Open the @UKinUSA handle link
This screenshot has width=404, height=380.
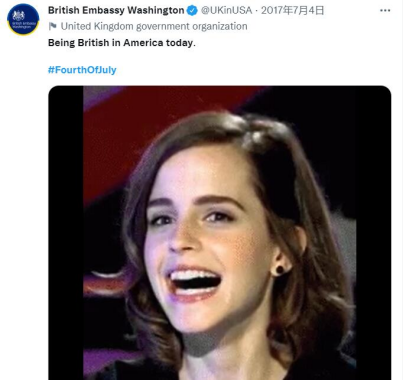point(226,10)
